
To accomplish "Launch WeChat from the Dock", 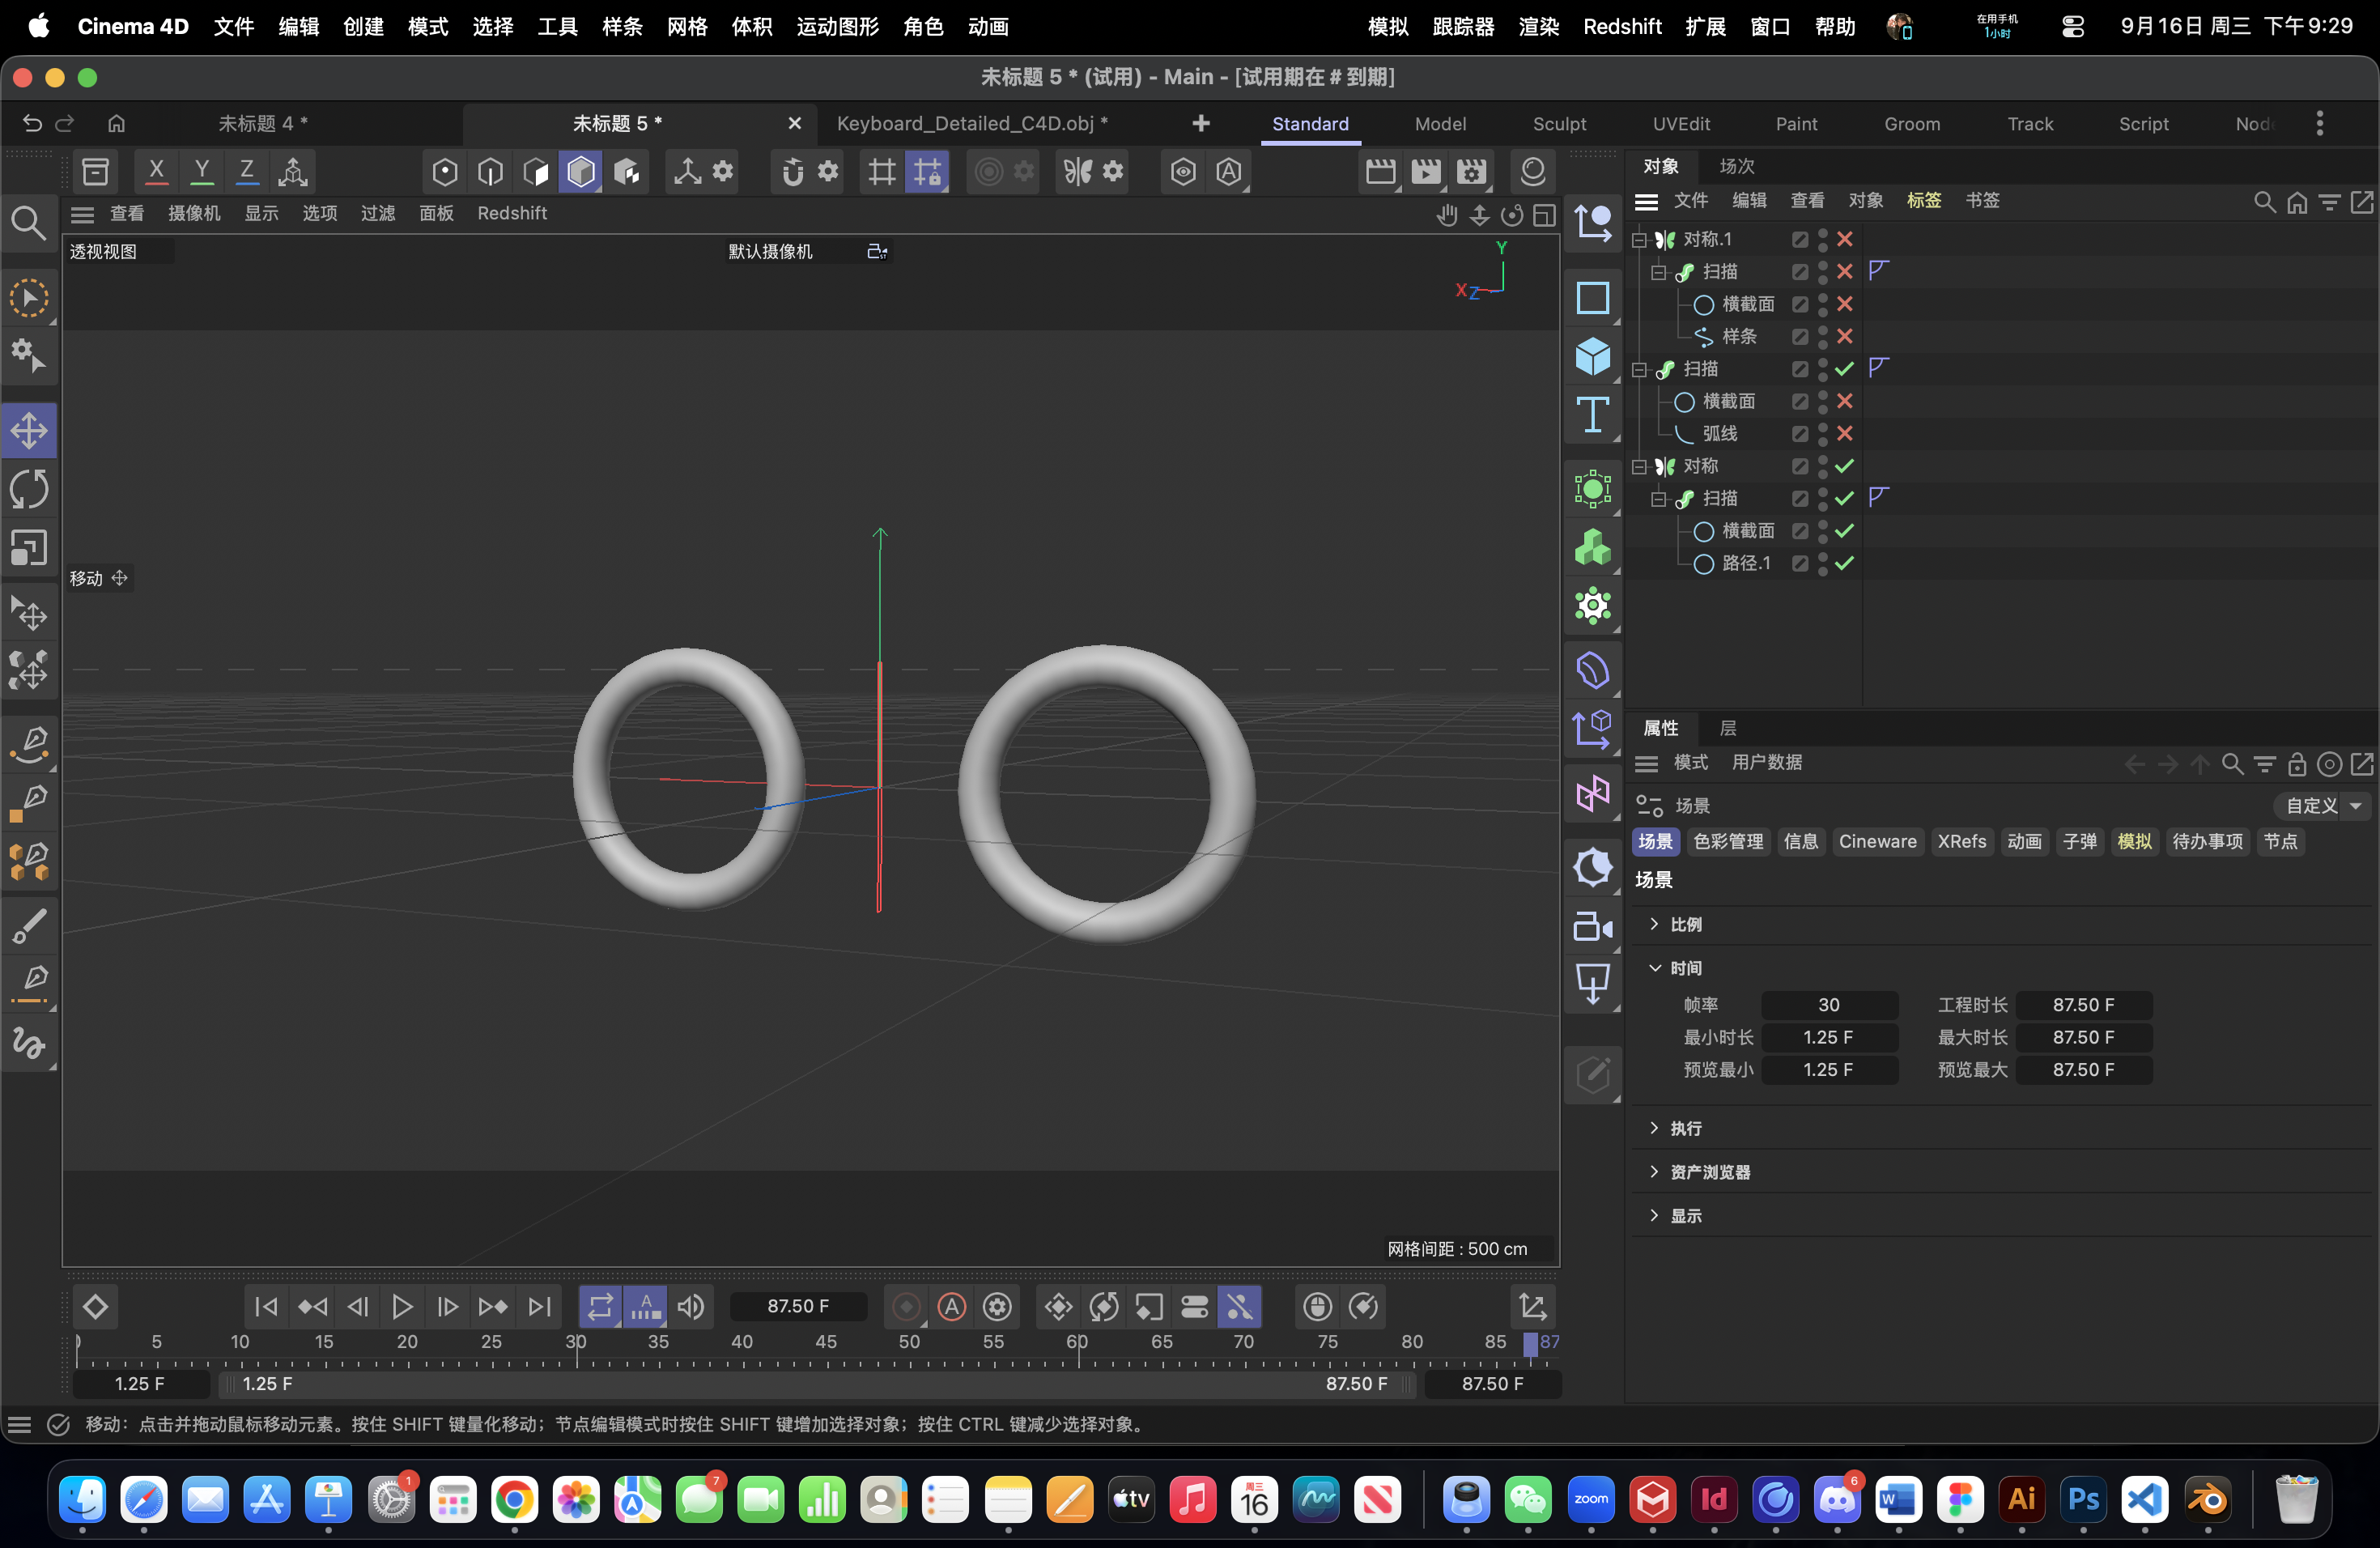I will [1528, 1499].
